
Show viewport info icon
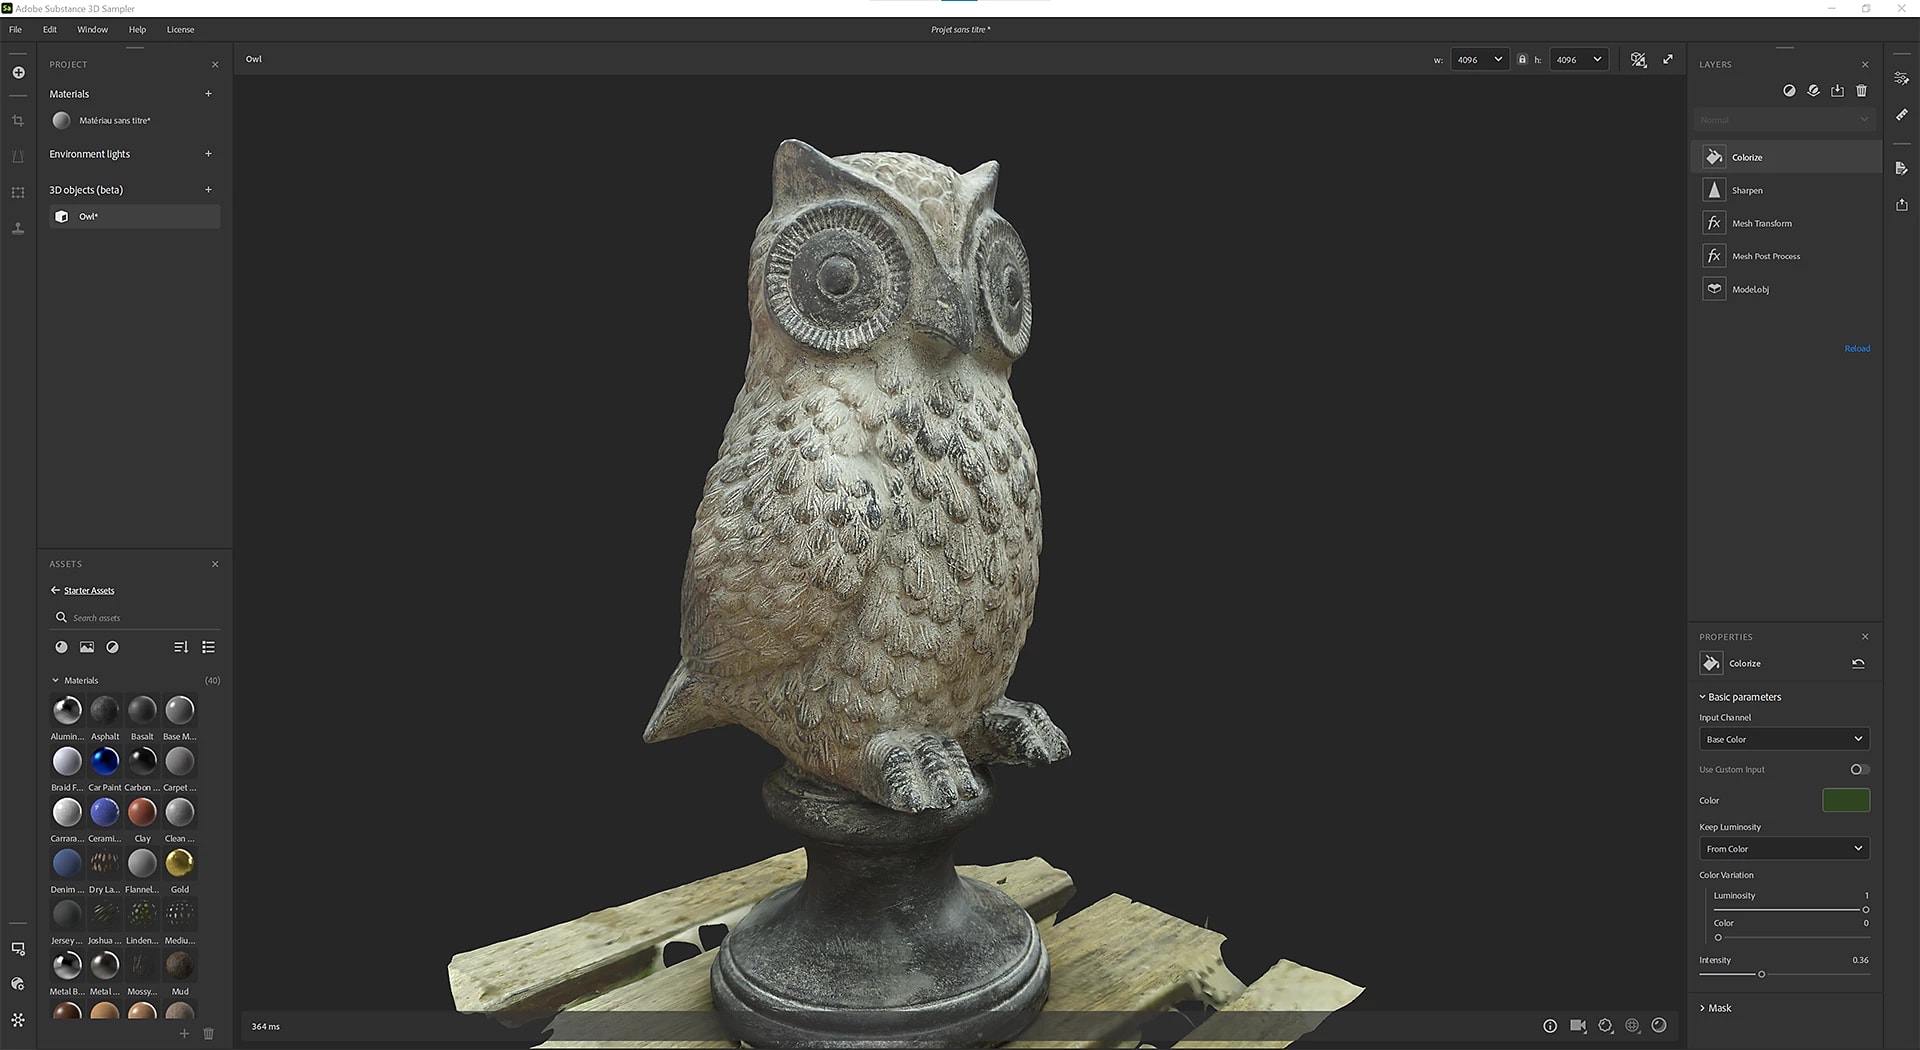[x=1550, y=1026]
